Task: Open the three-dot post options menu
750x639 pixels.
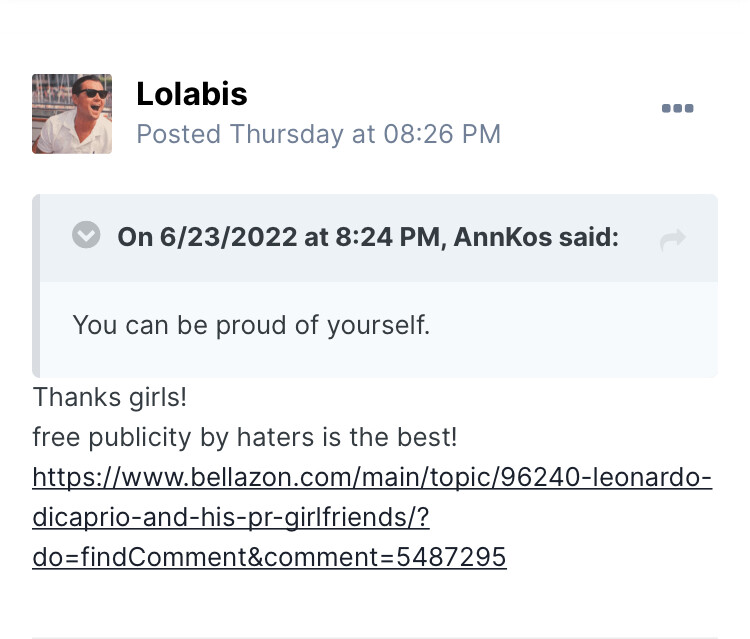Action: pyautogui.click(x=677, y=108)
